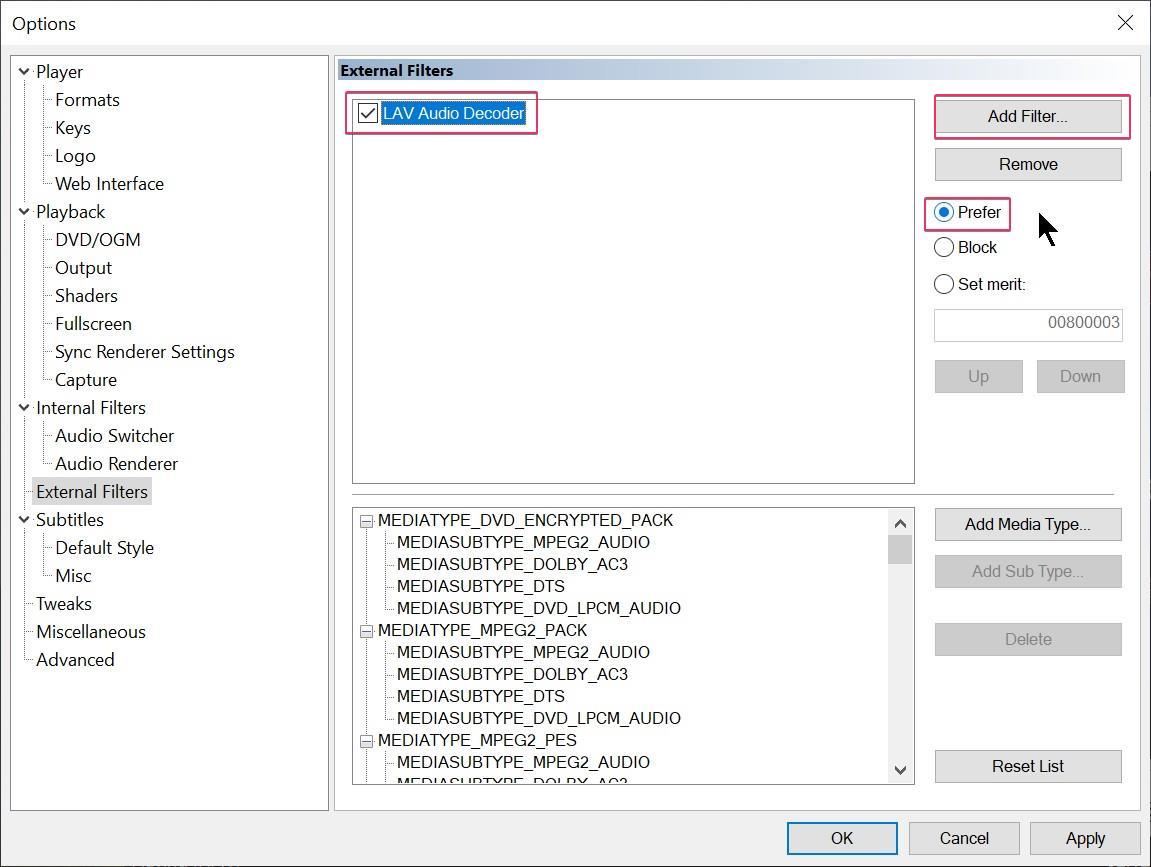Collapse MEDIATYPE_MPEG2_PACK node
The image size is (1151, 867).
point(366,631)
